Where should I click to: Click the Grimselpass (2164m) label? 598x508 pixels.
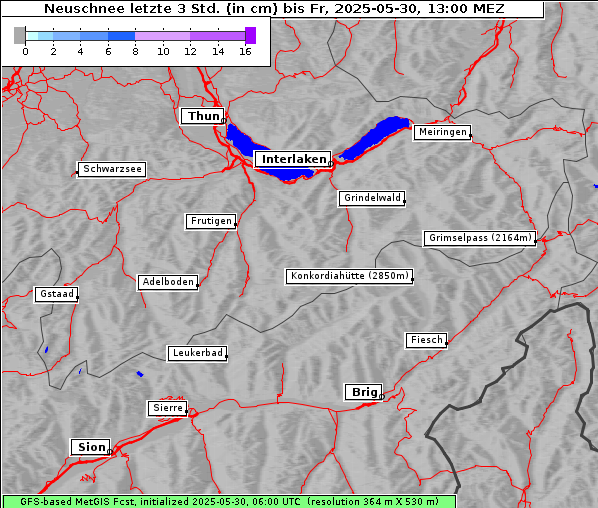(480, 238)
